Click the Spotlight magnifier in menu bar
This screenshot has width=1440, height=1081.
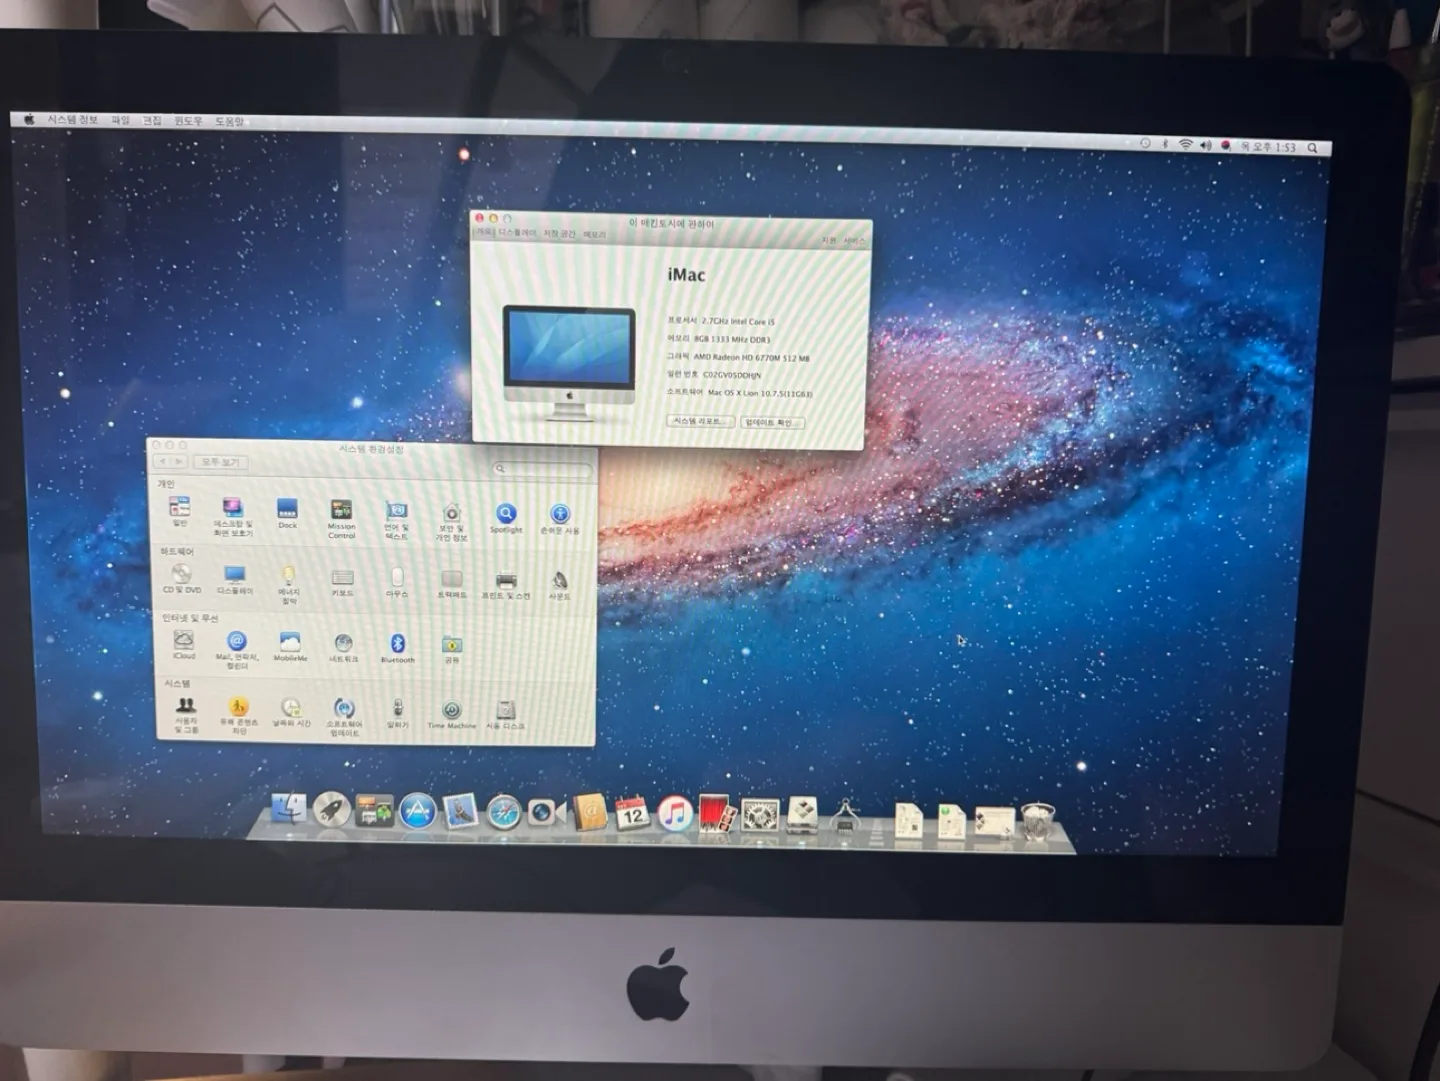(1313, 148)
